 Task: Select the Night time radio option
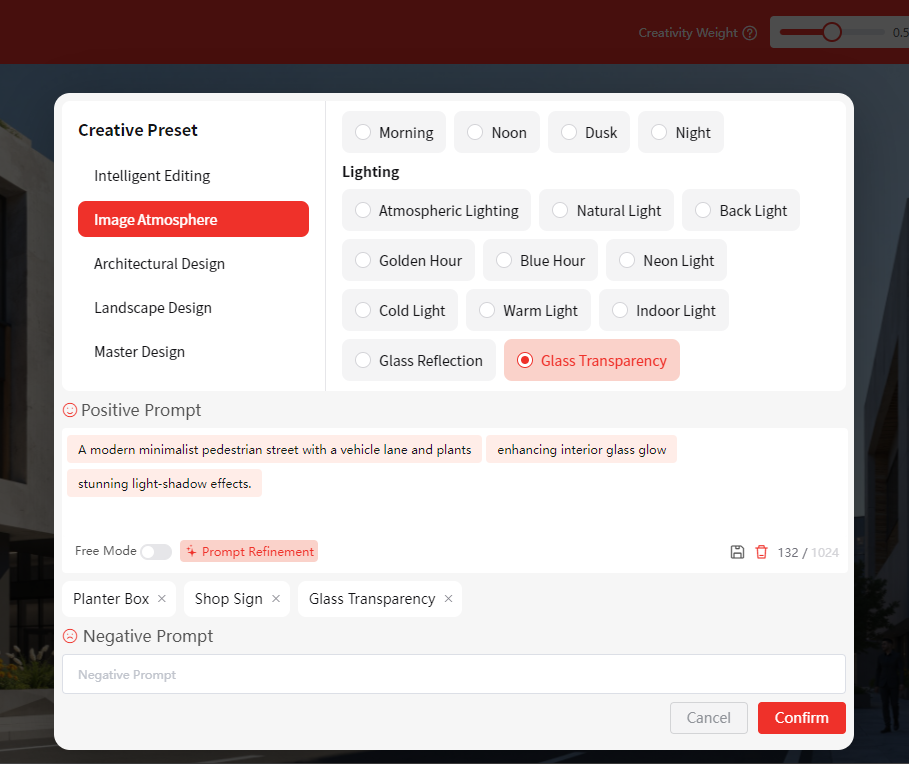pos(659,132)
